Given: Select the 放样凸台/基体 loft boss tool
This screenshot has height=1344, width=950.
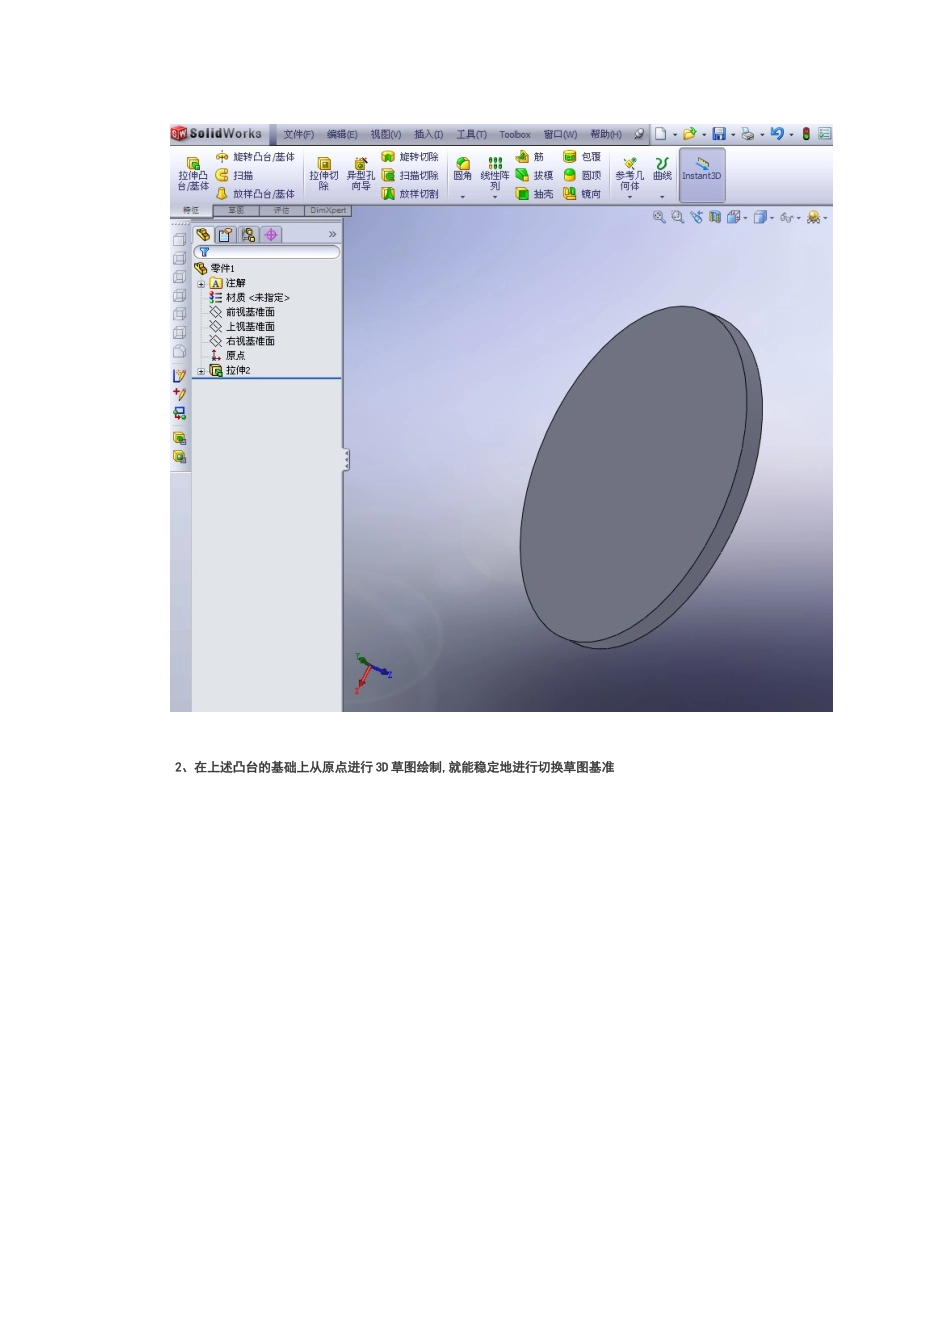Looking at the screenshot, I should coord(255,194).
